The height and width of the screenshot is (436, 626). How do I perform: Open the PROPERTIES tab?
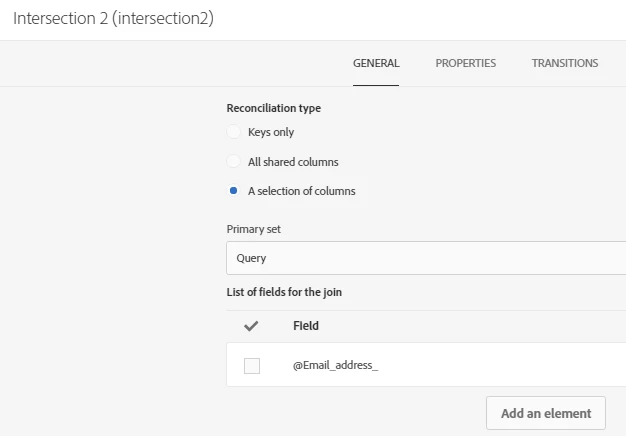click(x=465, y=63)
